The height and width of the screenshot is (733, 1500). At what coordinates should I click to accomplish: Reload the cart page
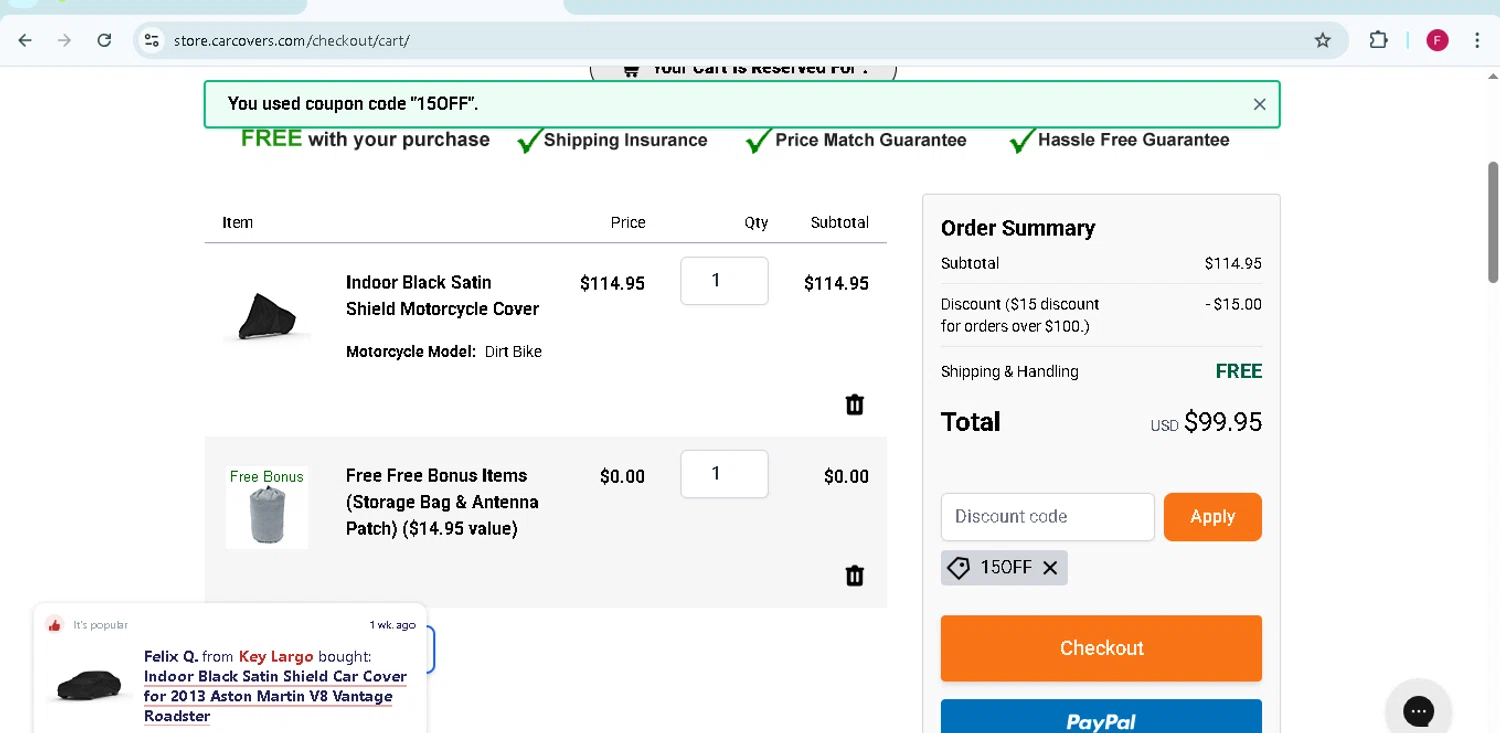[x=104, y=40]
